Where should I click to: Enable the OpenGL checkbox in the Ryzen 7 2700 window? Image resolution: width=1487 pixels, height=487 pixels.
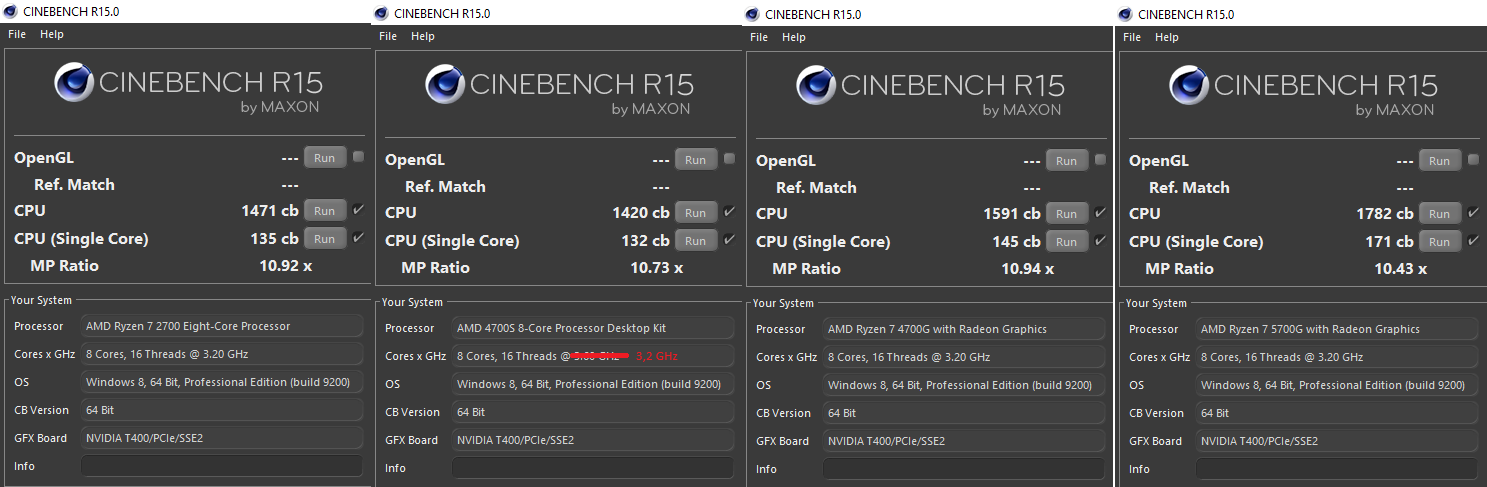pyautogui.click(x=358, y=157)
